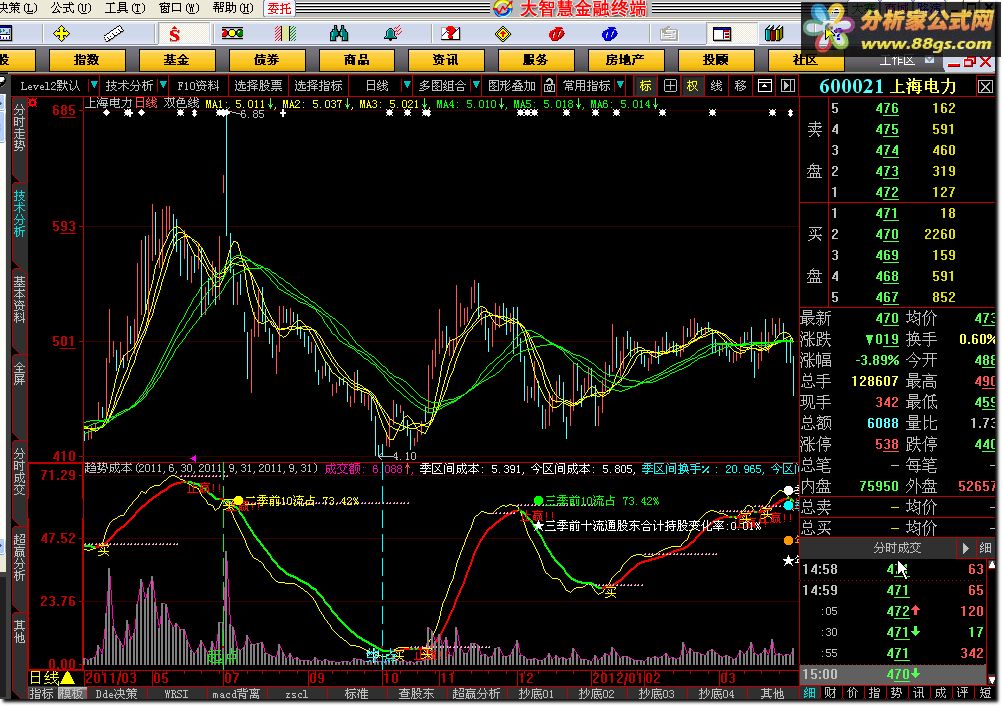Open the 债券 category tab
This screenshot has height=706, width=1003.
[x=266, y=60]
